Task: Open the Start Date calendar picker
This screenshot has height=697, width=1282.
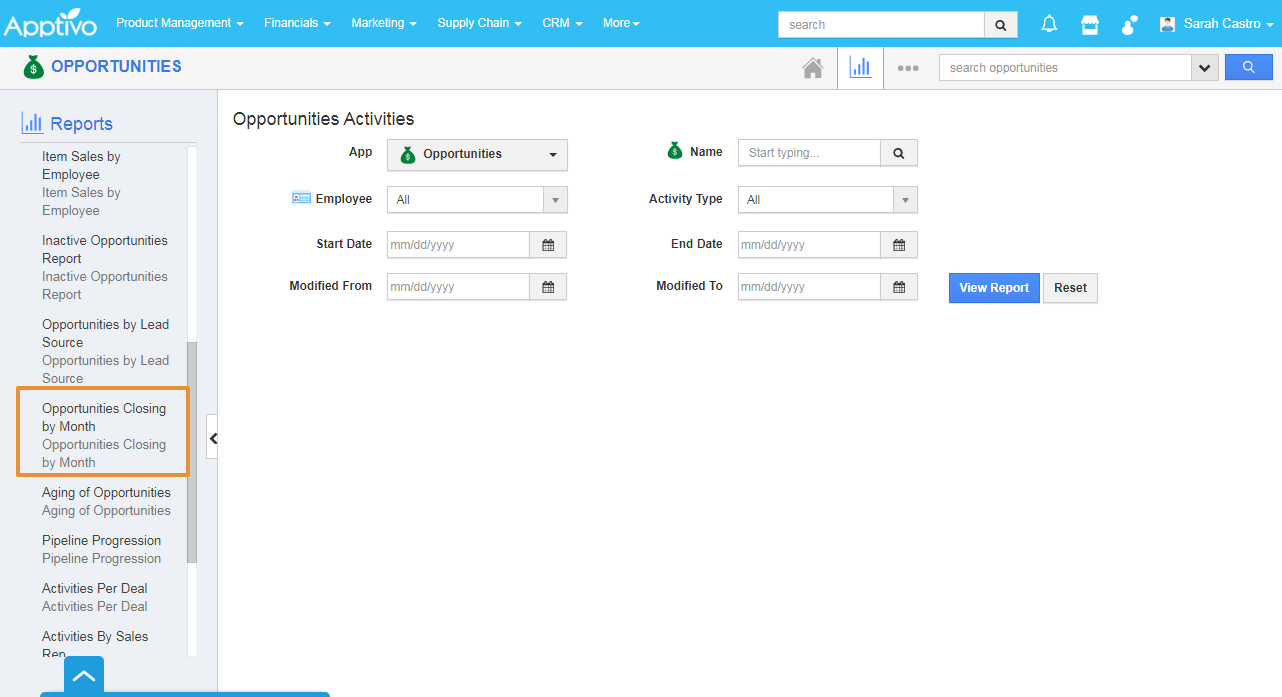Action: (x=548, y=245)
